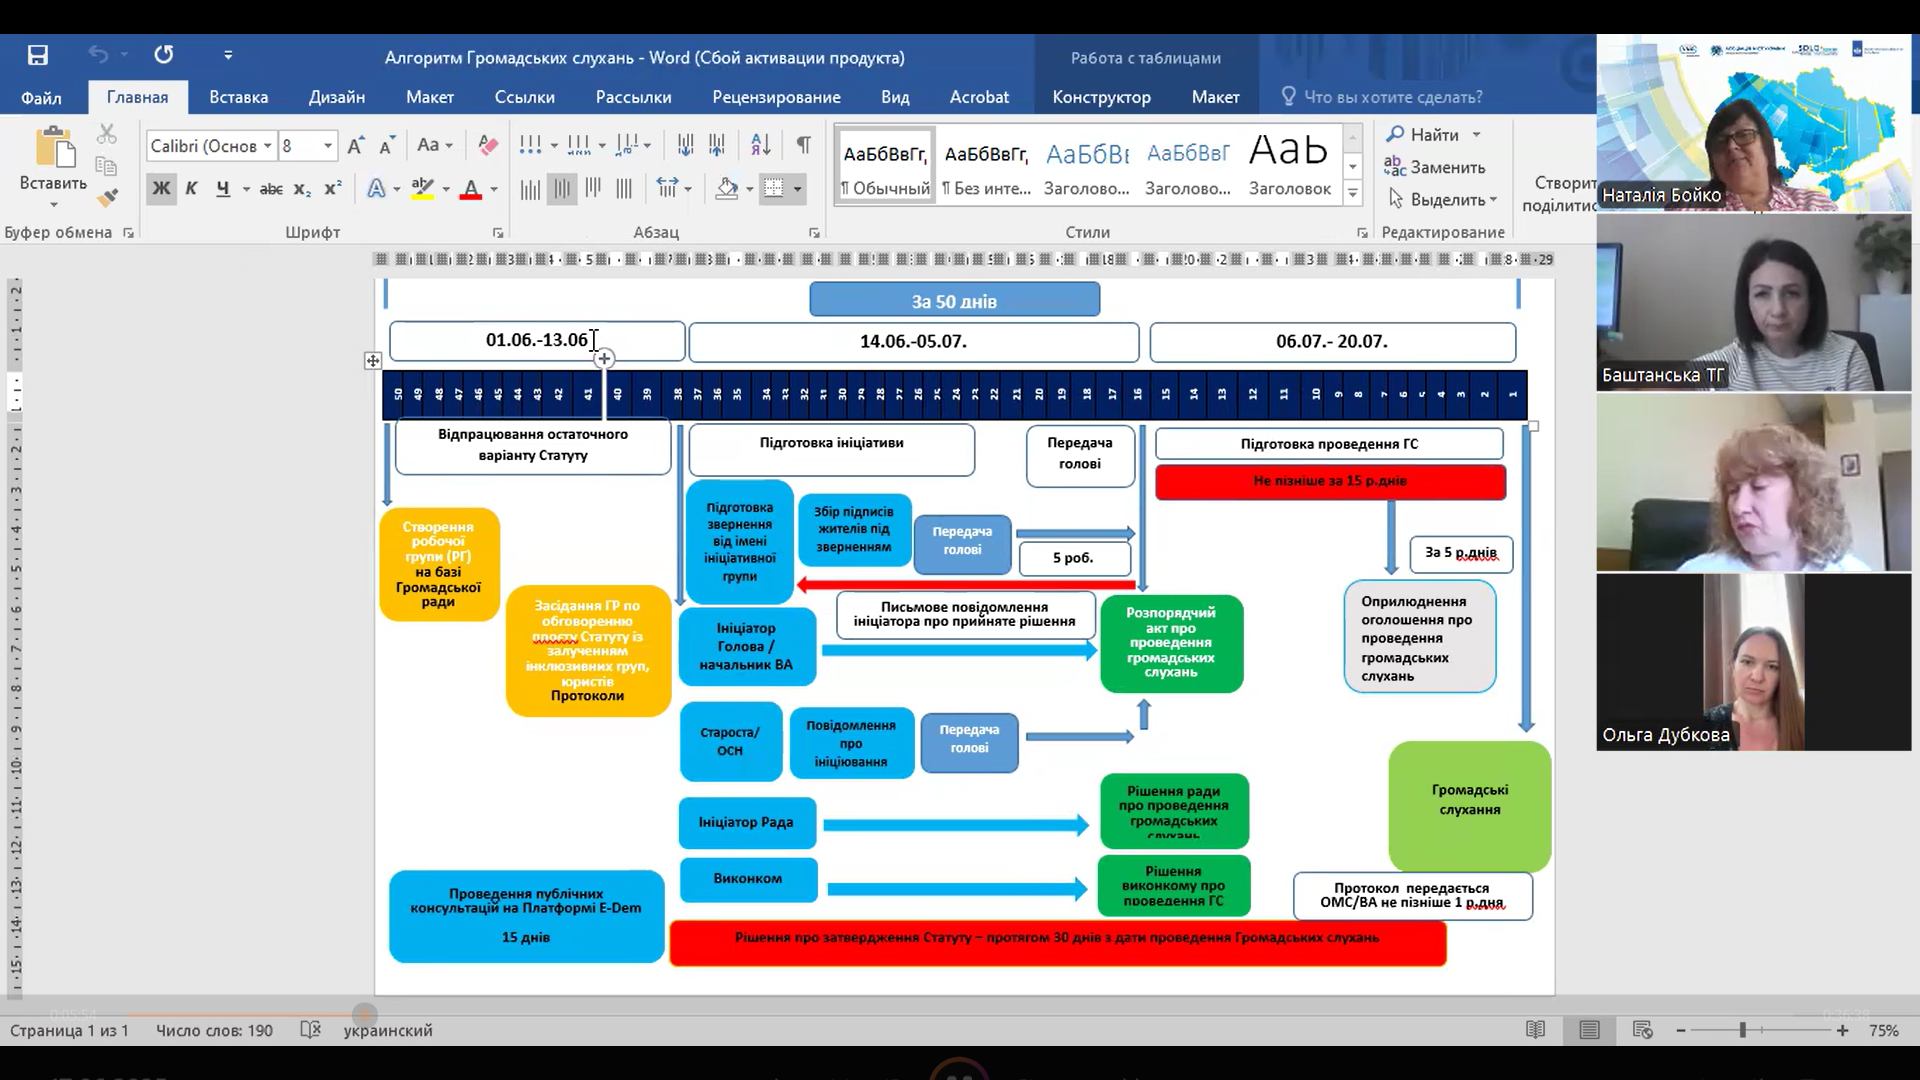Click the Shading paint bucket icon
Screen dimensions: 1920x1080
727,188
